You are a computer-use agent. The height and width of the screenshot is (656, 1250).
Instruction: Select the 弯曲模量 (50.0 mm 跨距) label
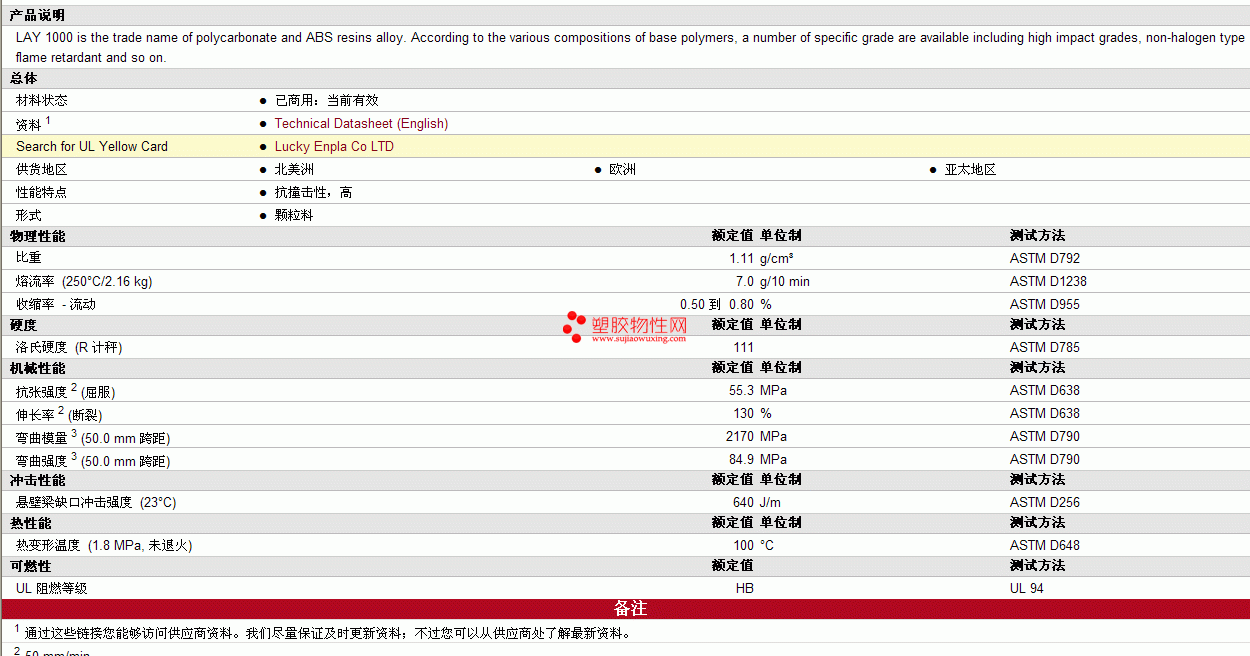(93, 437)
